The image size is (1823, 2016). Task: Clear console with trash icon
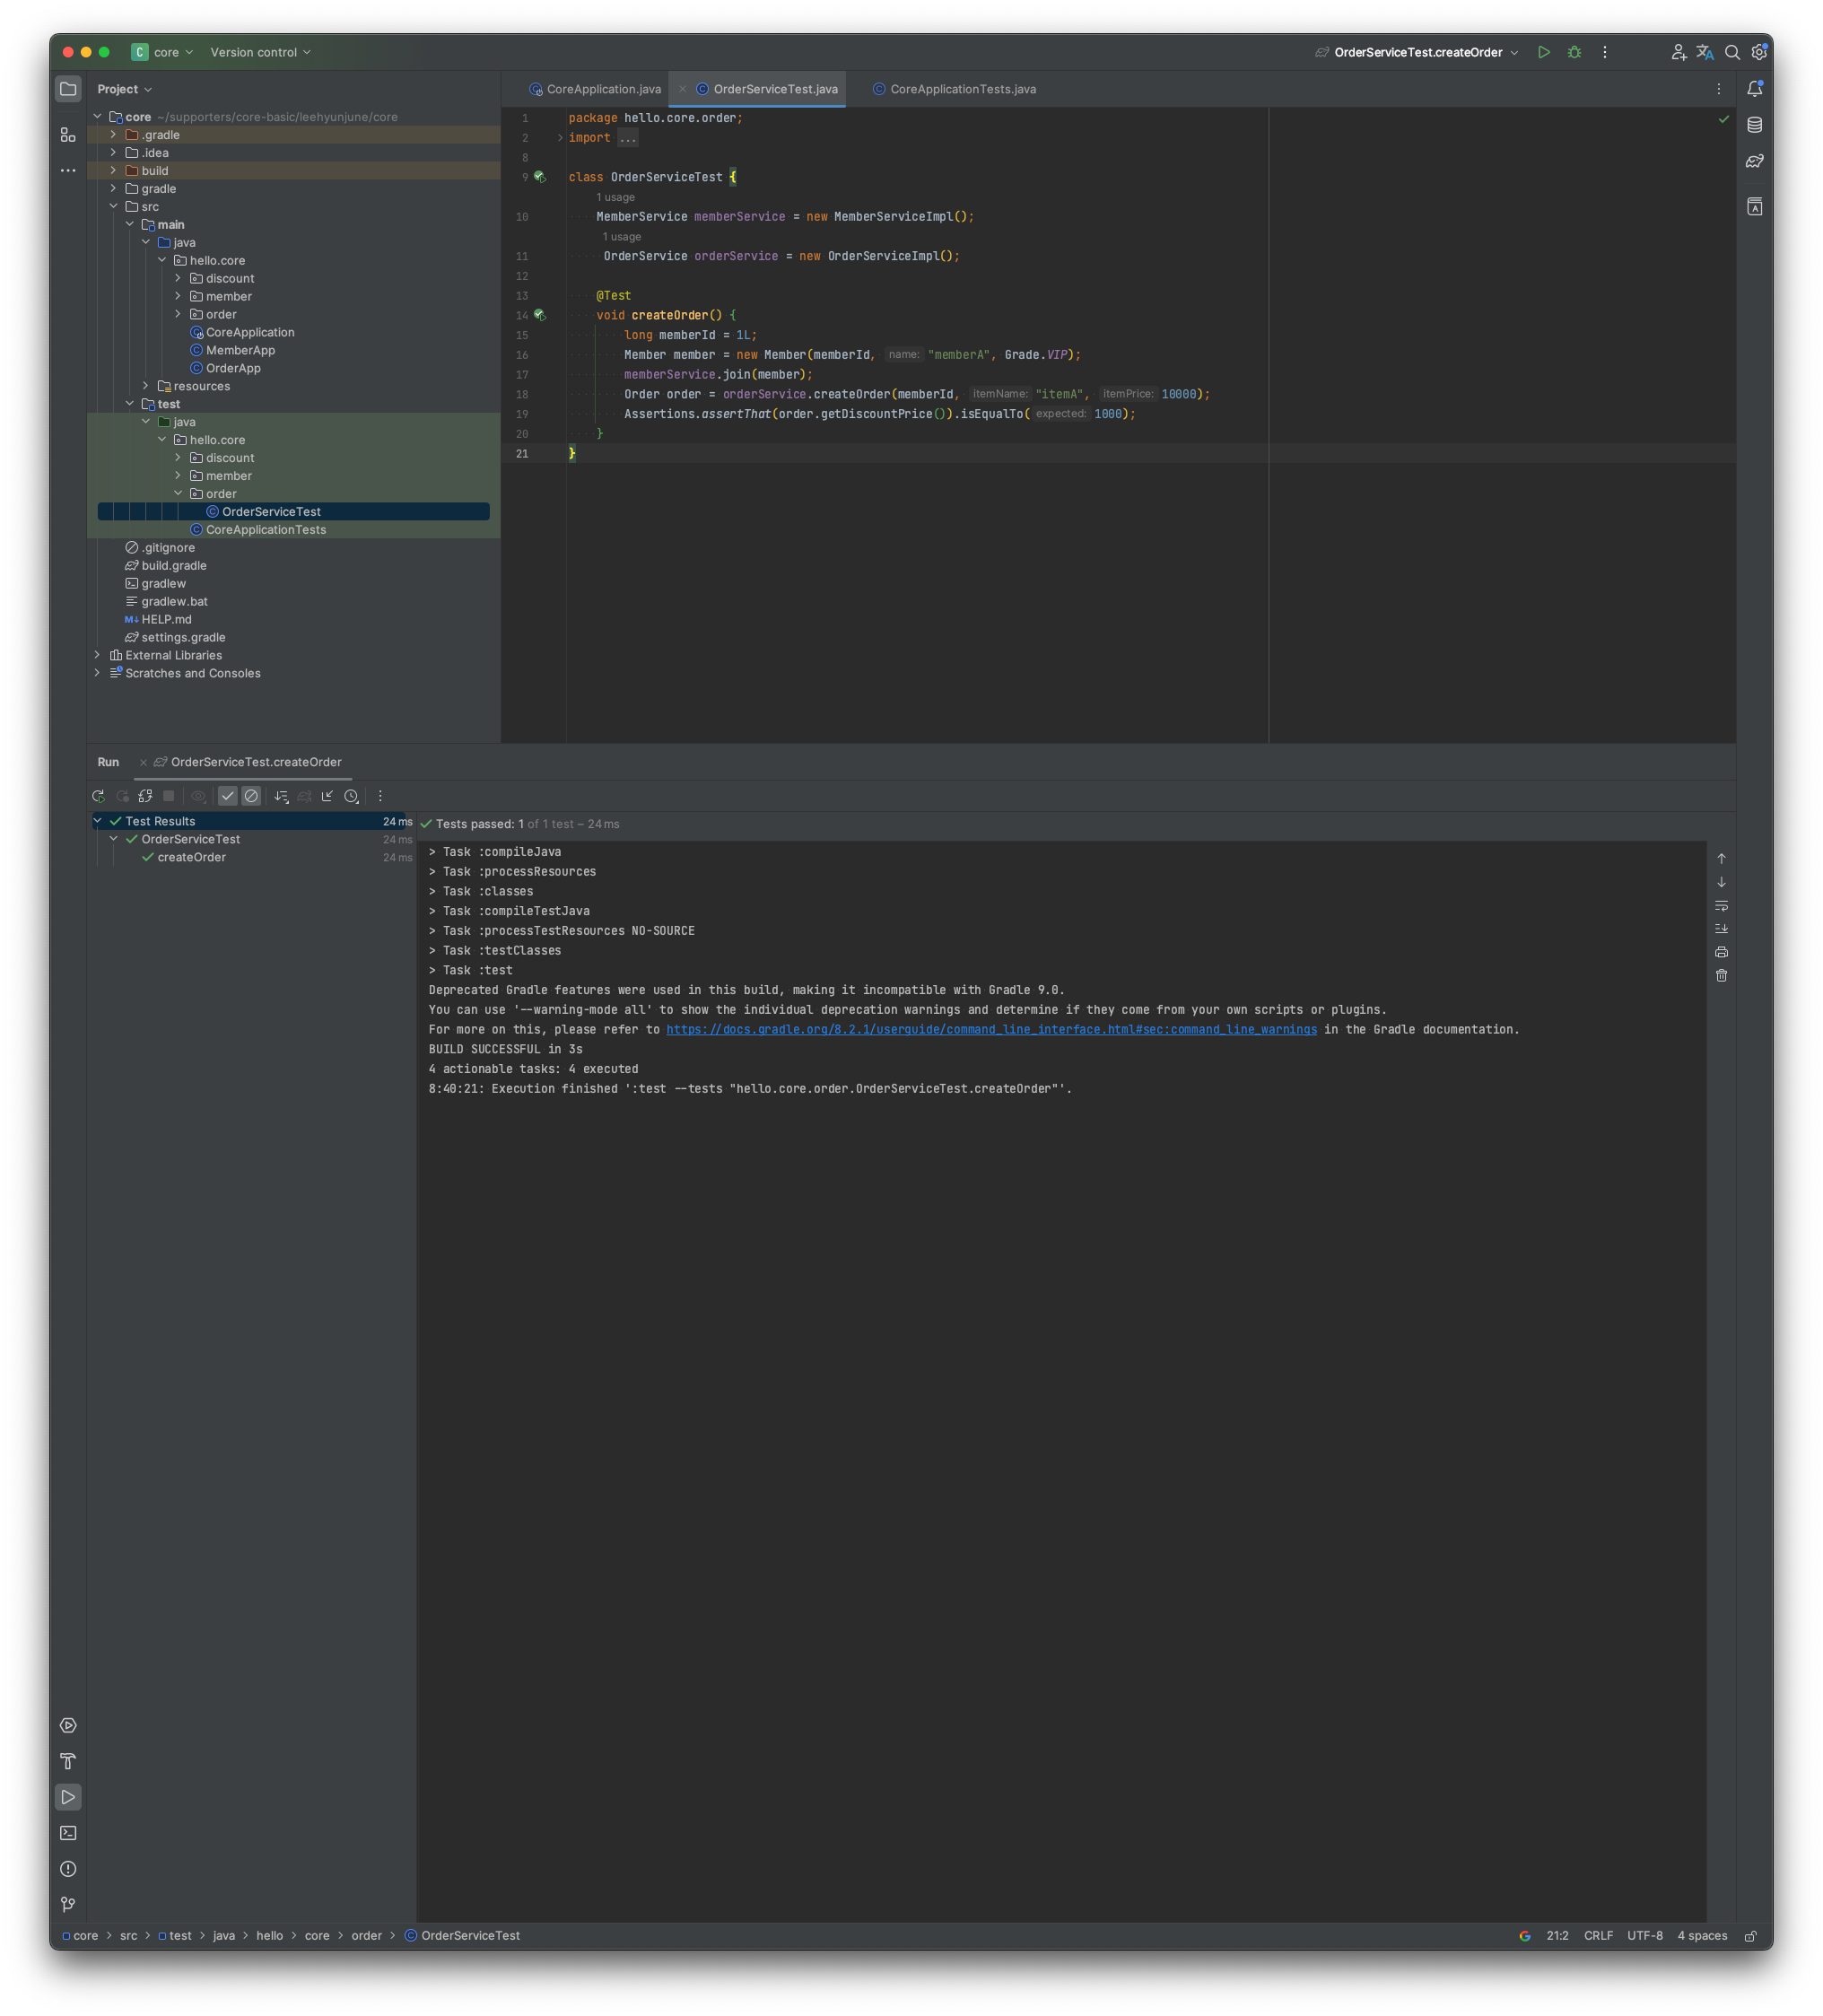1721,976
